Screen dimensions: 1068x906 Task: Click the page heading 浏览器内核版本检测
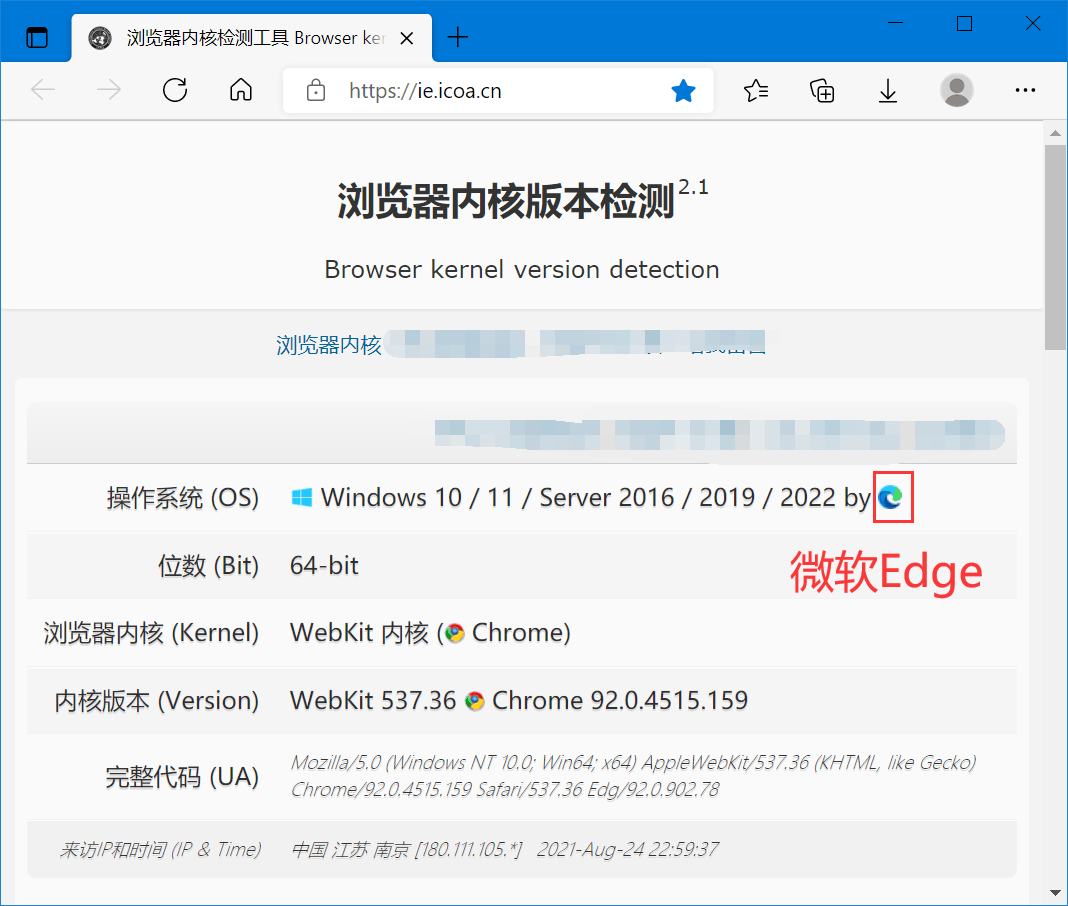coord(506,202)
